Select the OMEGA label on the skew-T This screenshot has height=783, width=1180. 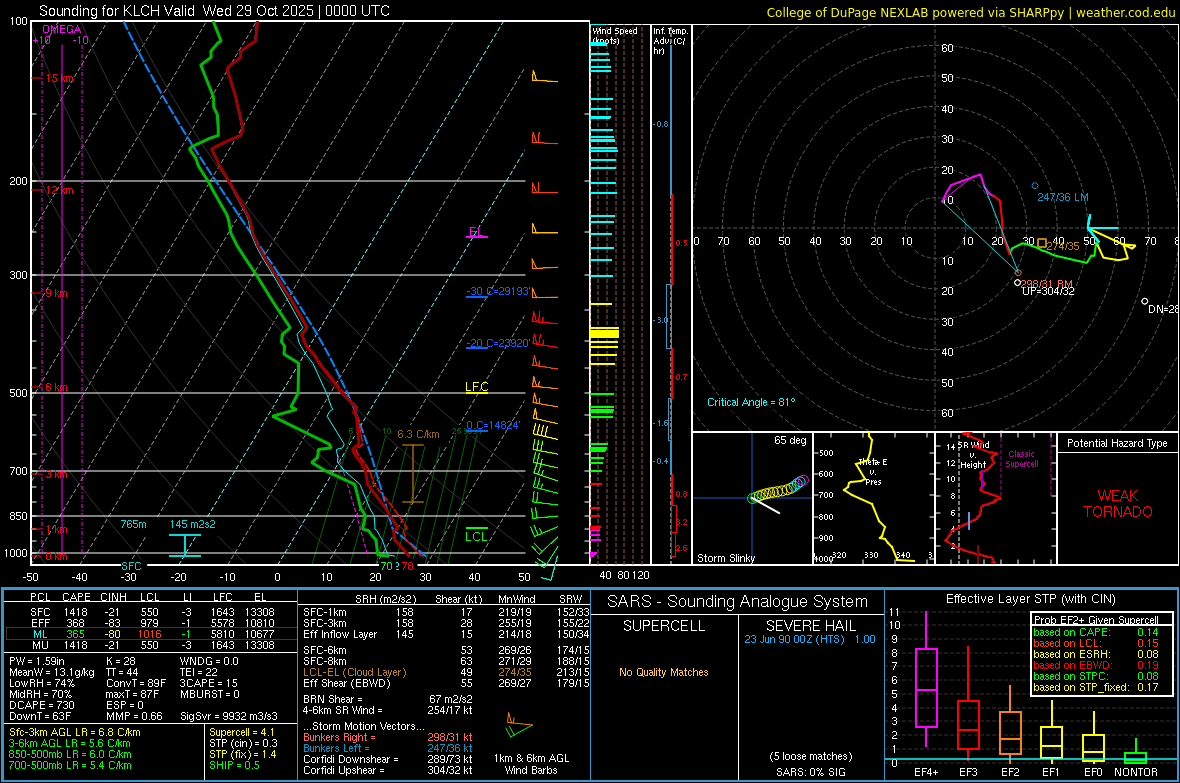[x=62, y=29]
